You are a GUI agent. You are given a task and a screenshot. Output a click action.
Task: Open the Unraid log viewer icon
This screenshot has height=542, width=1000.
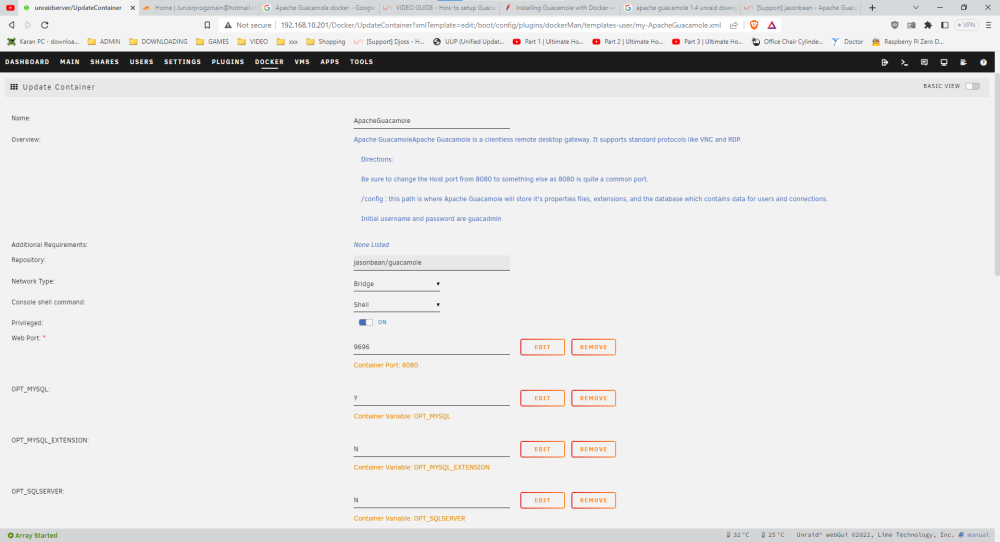(964, 62)
